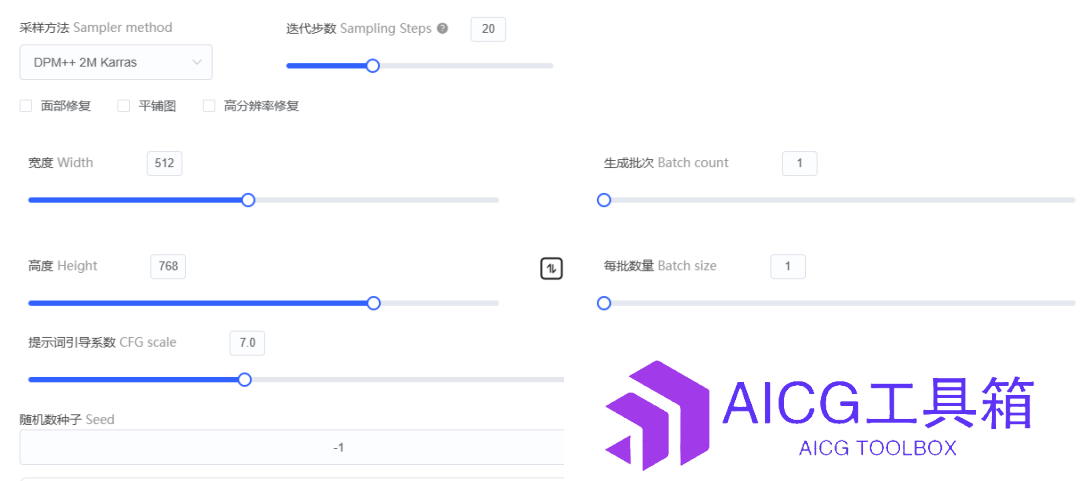Click the Batch count value box
Image resolution: width=1080 pixels, height=481 pixels.
800,164
